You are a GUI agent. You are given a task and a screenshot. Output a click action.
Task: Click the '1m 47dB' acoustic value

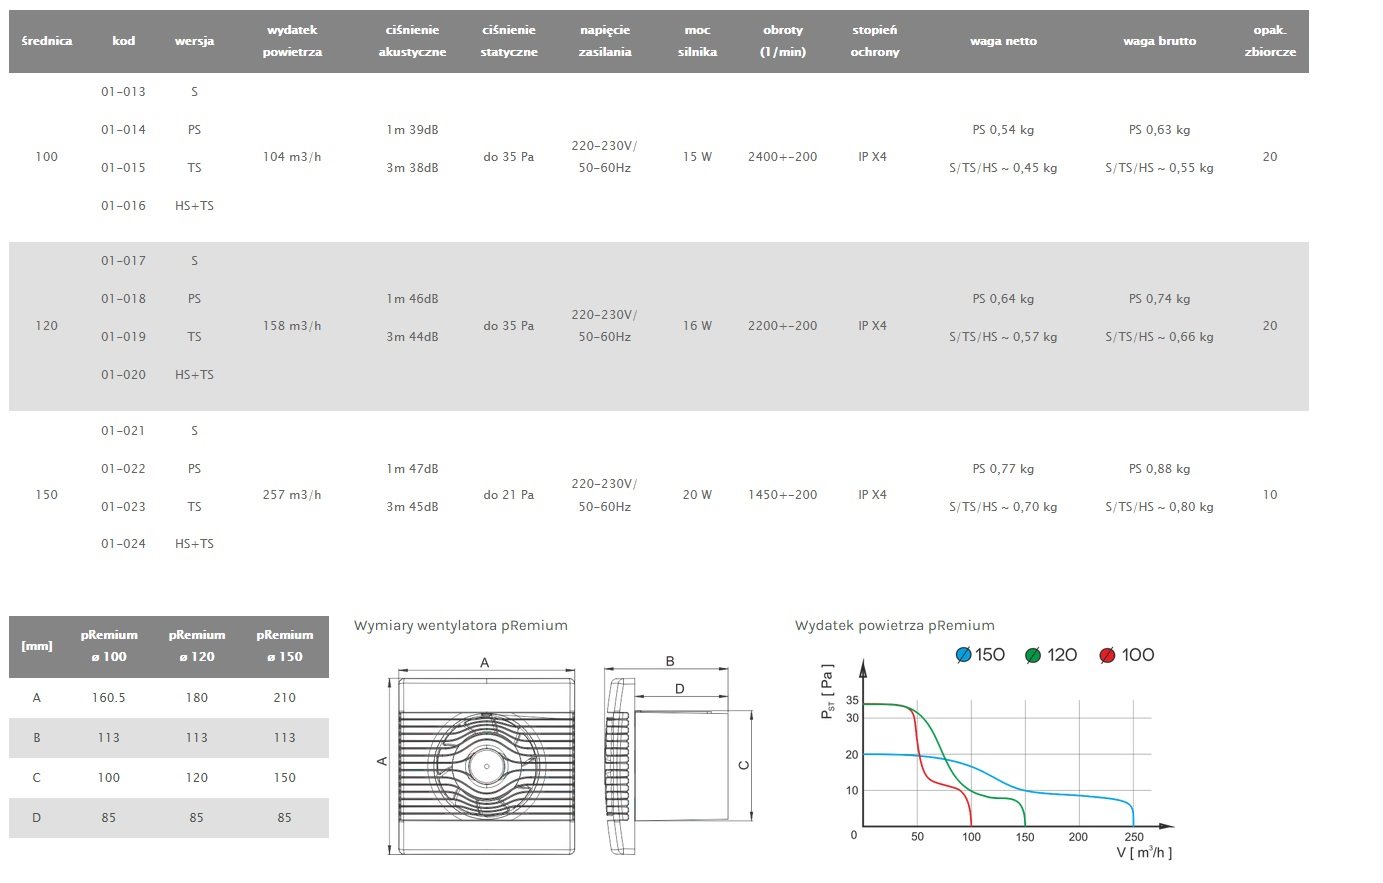pos(412,469)
